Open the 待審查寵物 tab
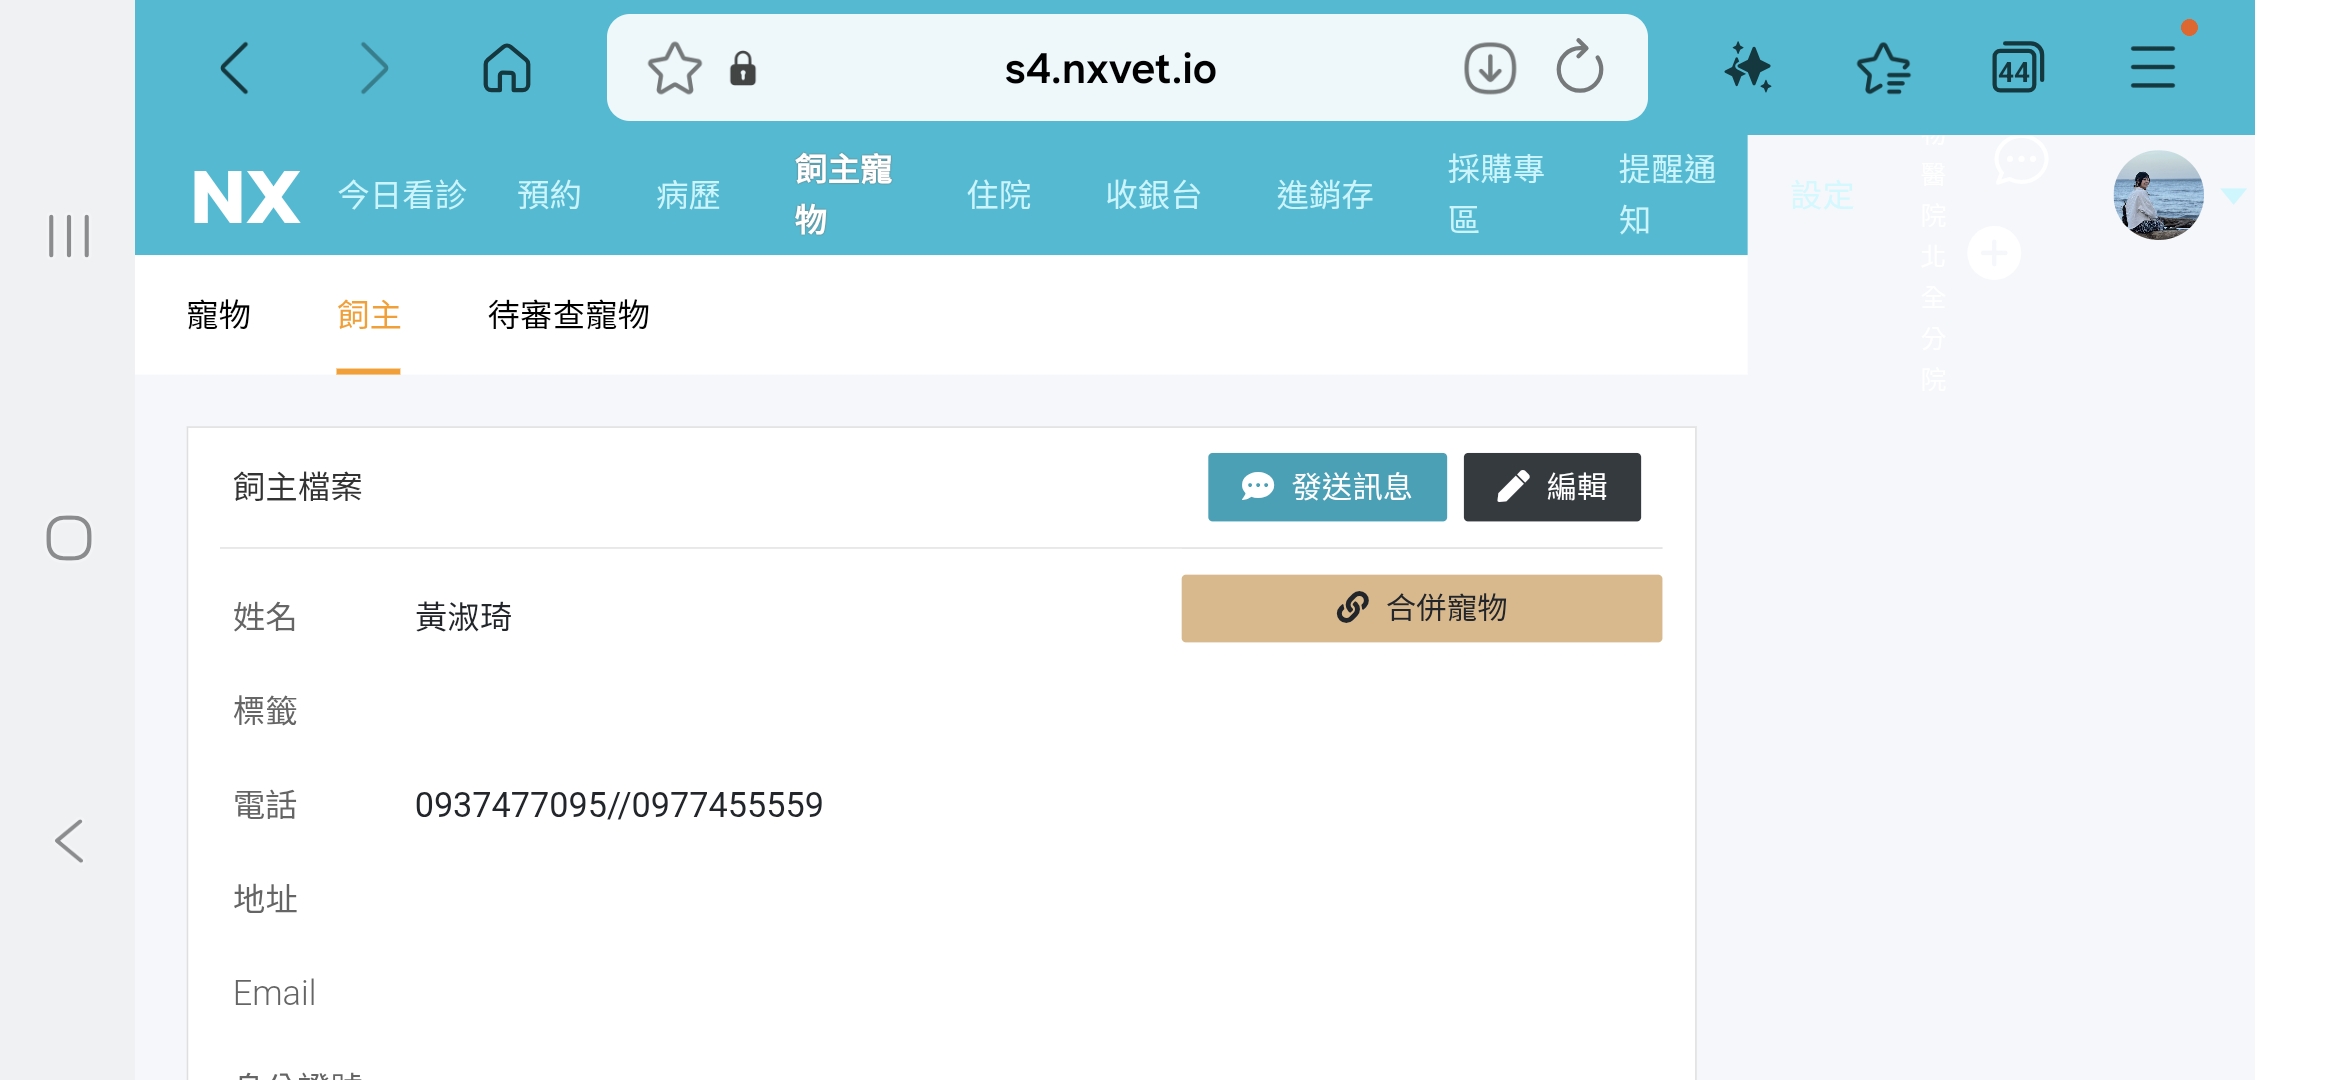The image size is (2340, 1080). tap(568, 315)
